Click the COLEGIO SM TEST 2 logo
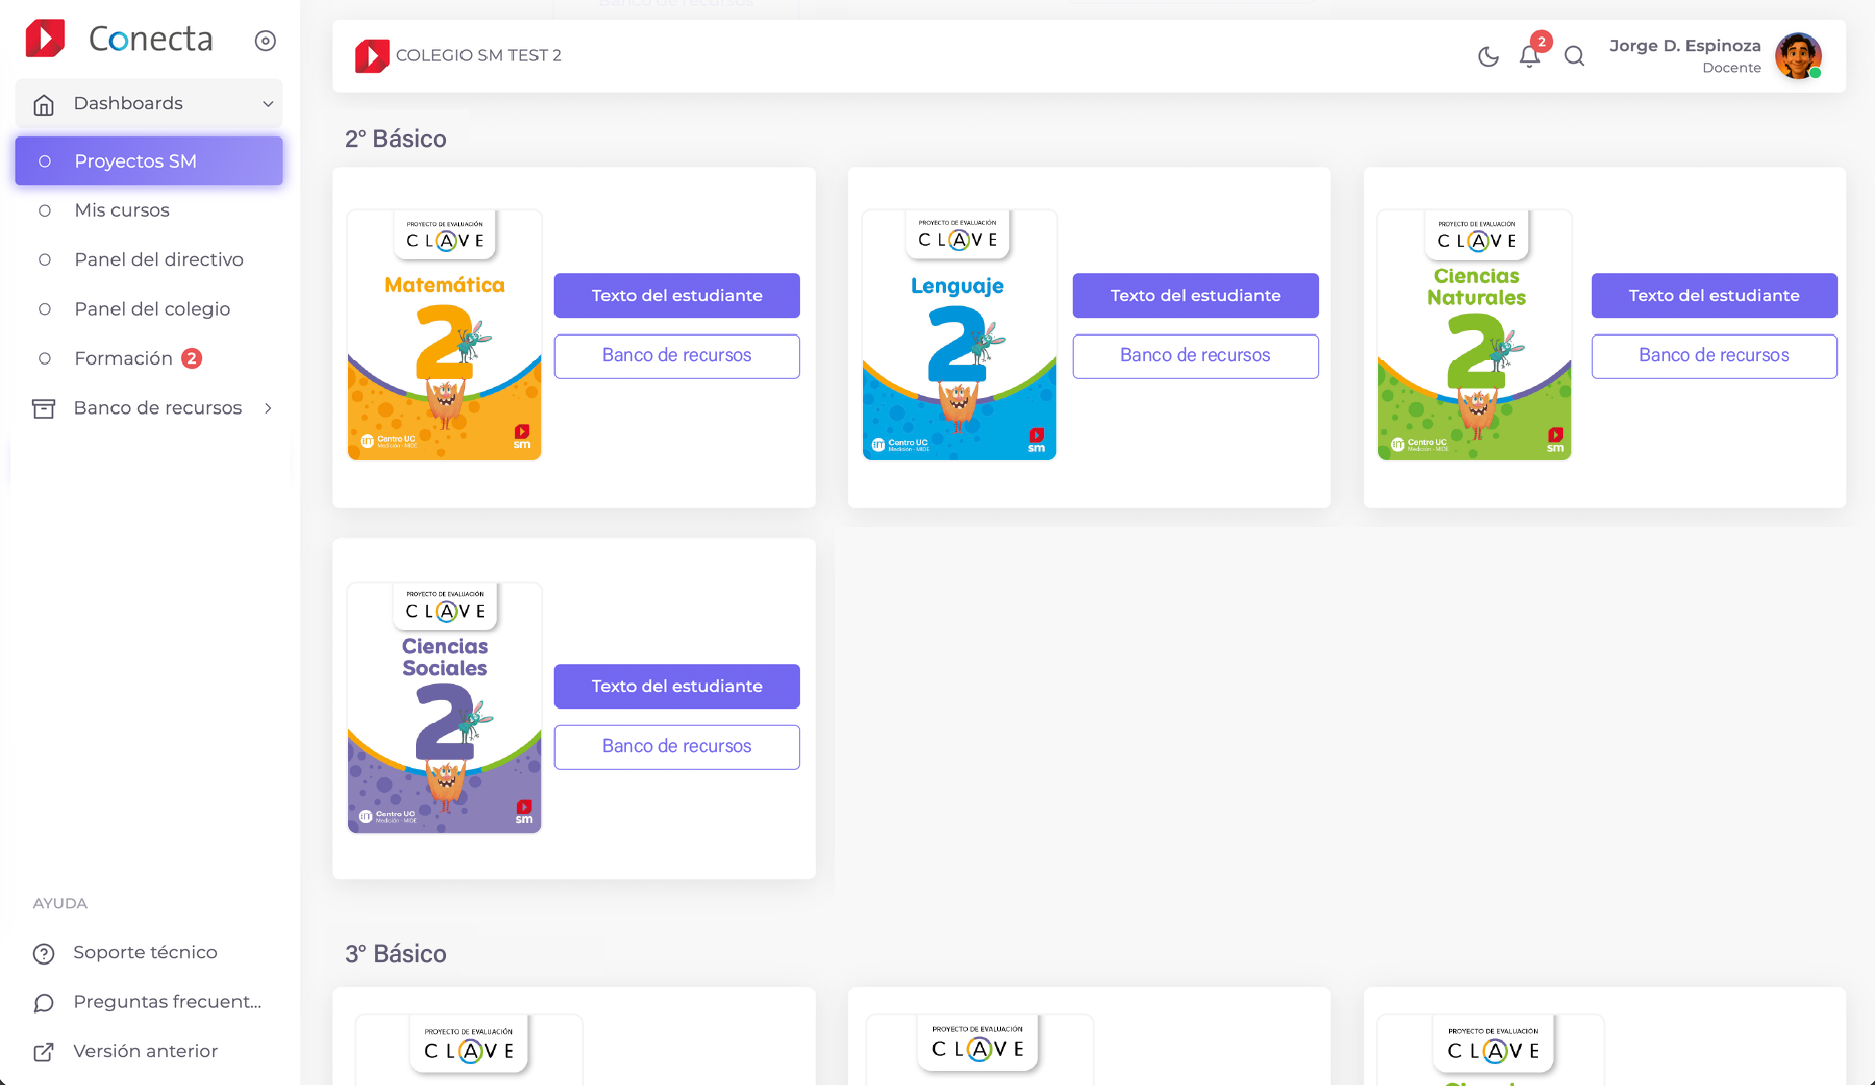Viewport: 1875px width, 1086px height. click(371, 56)
